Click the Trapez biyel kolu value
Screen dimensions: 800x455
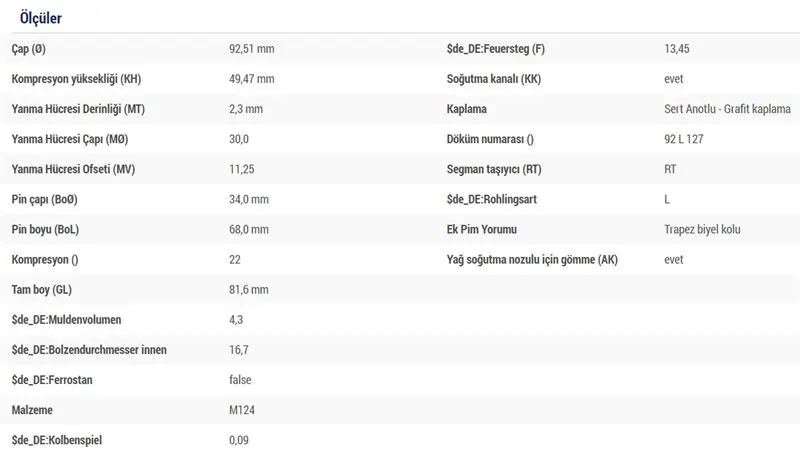pos(702,230)
